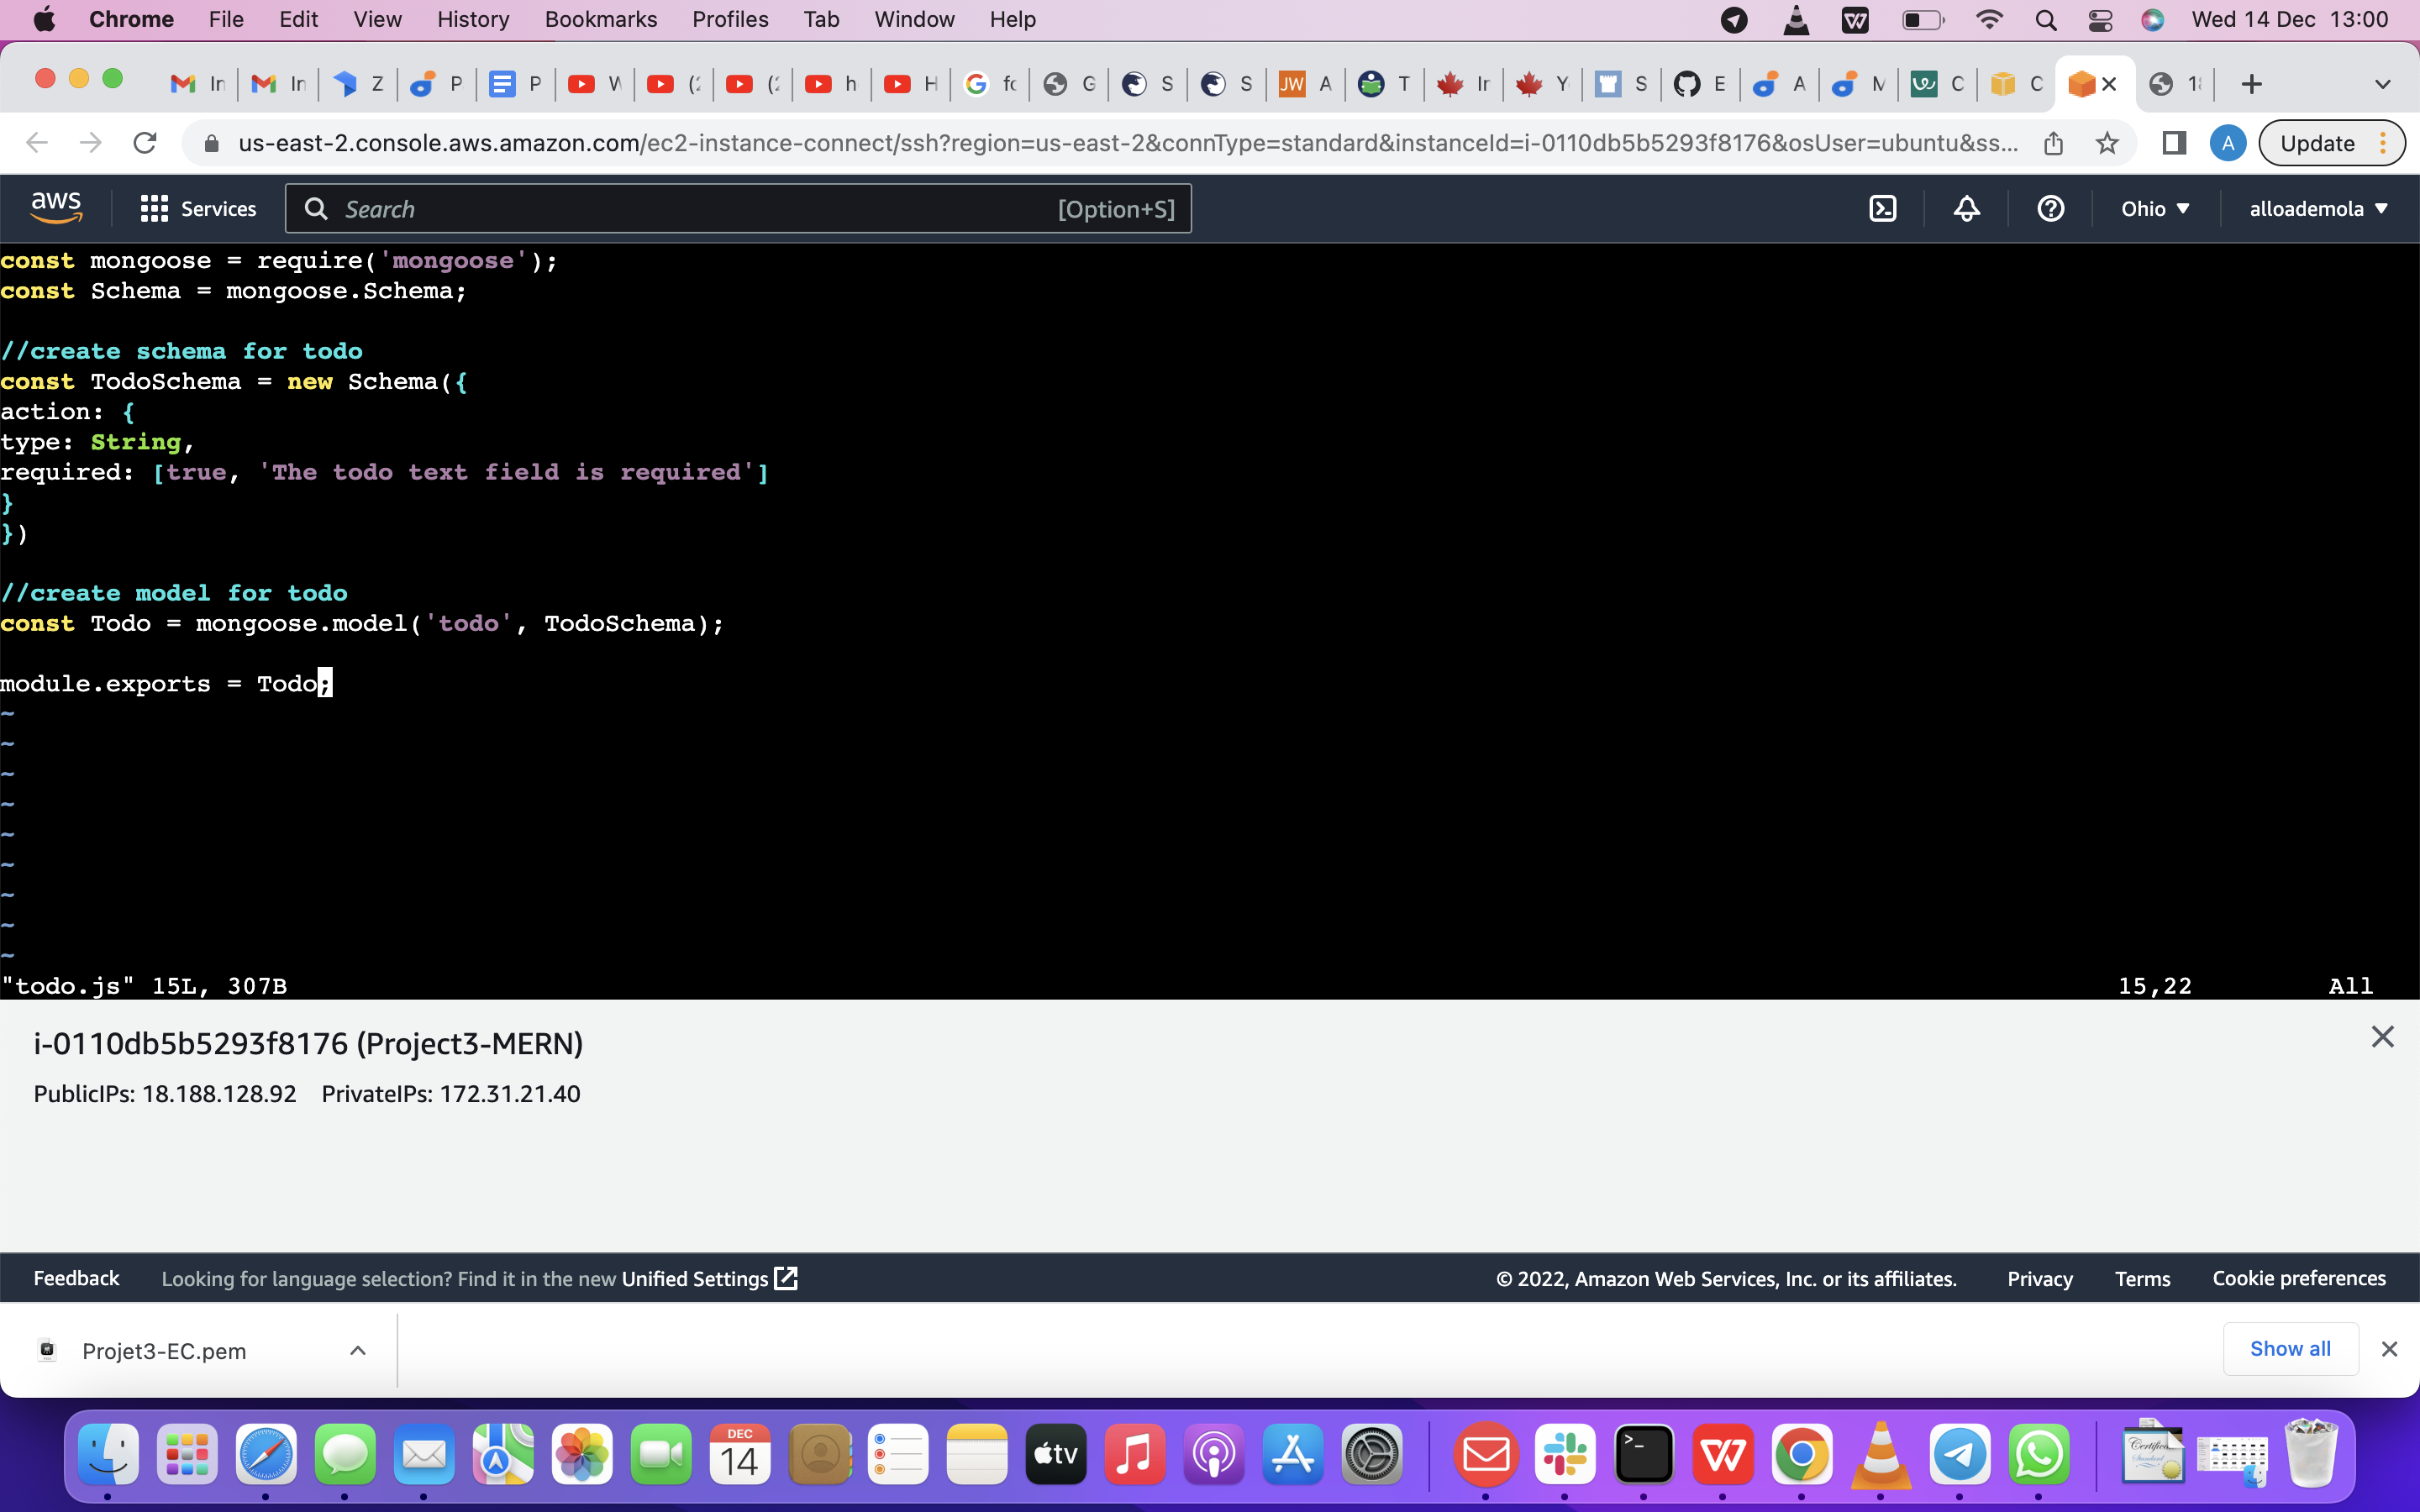
Task: Reload the page with the refresh icon
Action: [145, 142]
